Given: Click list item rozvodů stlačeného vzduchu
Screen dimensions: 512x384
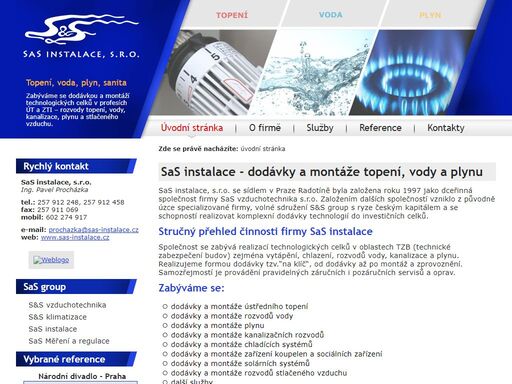Looking at the screenshot, I should (x=259, y=373).
